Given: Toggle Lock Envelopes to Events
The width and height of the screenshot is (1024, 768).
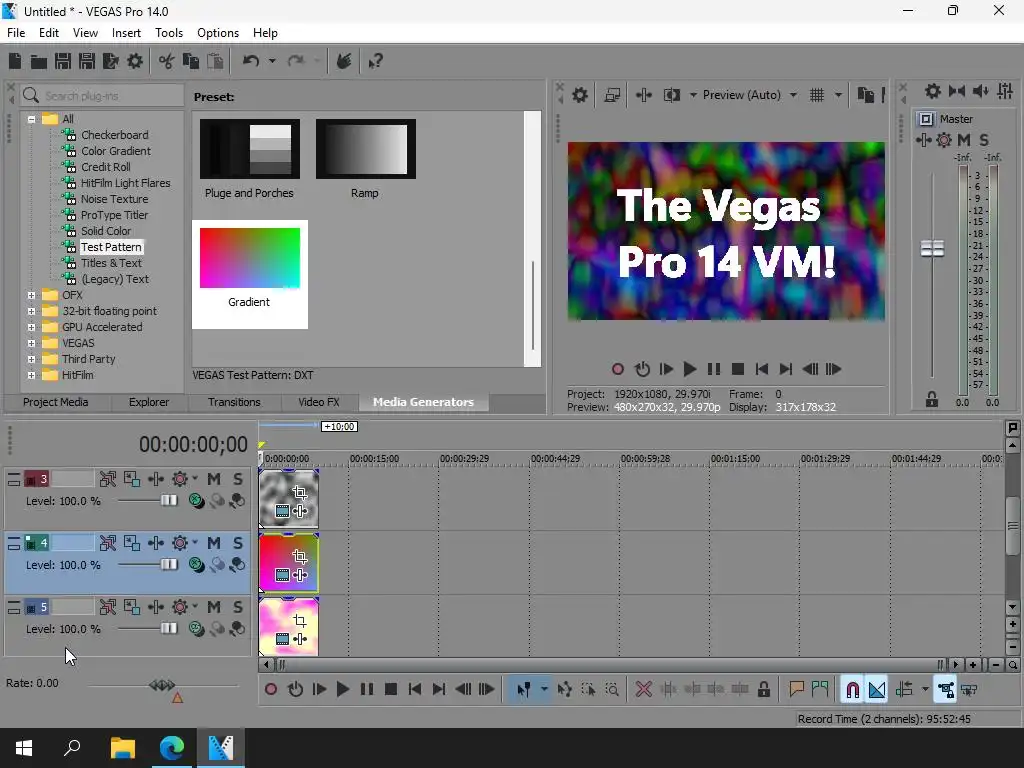Looking at the screenshot, I should coord(946,689).
